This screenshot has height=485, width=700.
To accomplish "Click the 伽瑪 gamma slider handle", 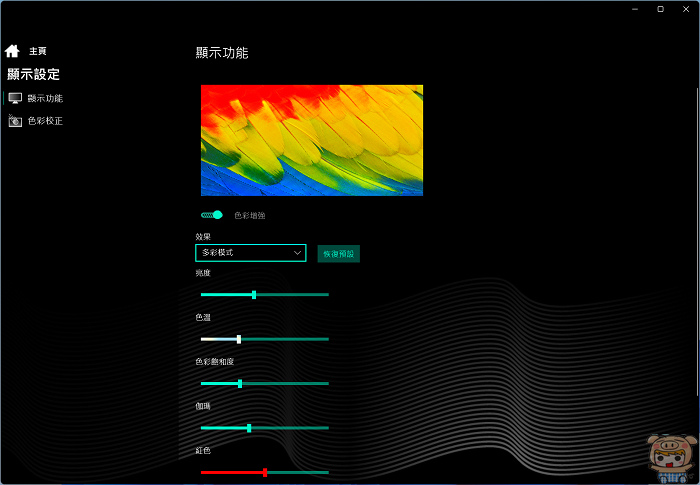I will pos(249,428).
